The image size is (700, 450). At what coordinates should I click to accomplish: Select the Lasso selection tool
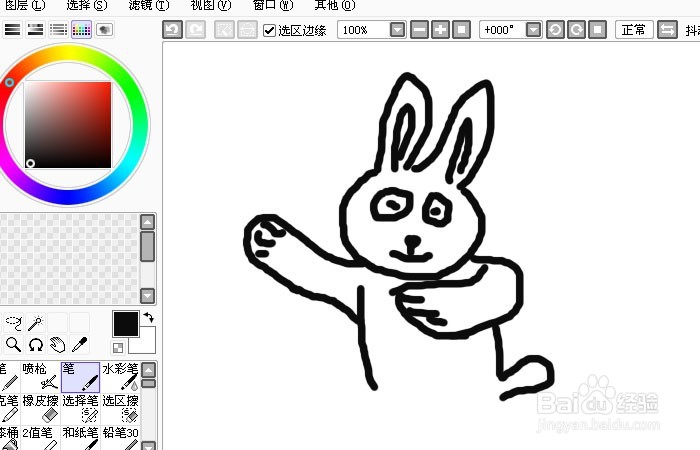coord(13,322)
